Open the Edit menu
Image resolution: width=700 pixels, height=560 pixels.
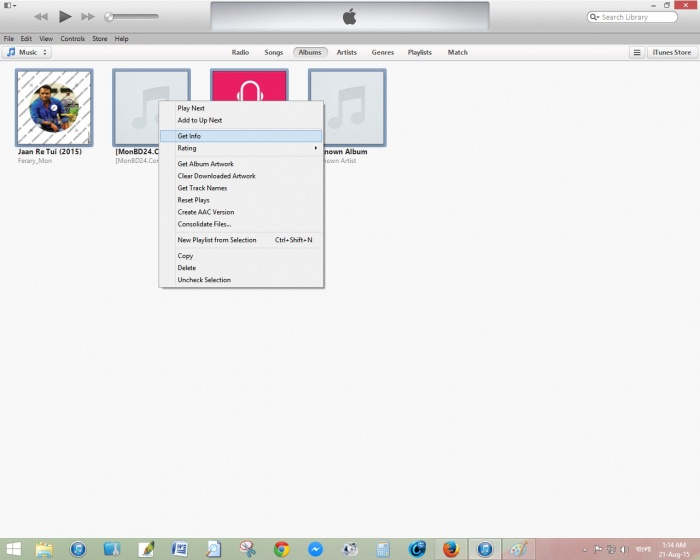pyautogui.click(x=26, y=39)
